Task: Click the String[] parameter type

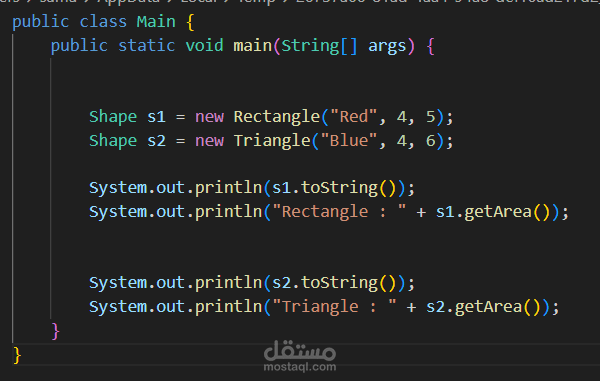Action: point(320,46)
